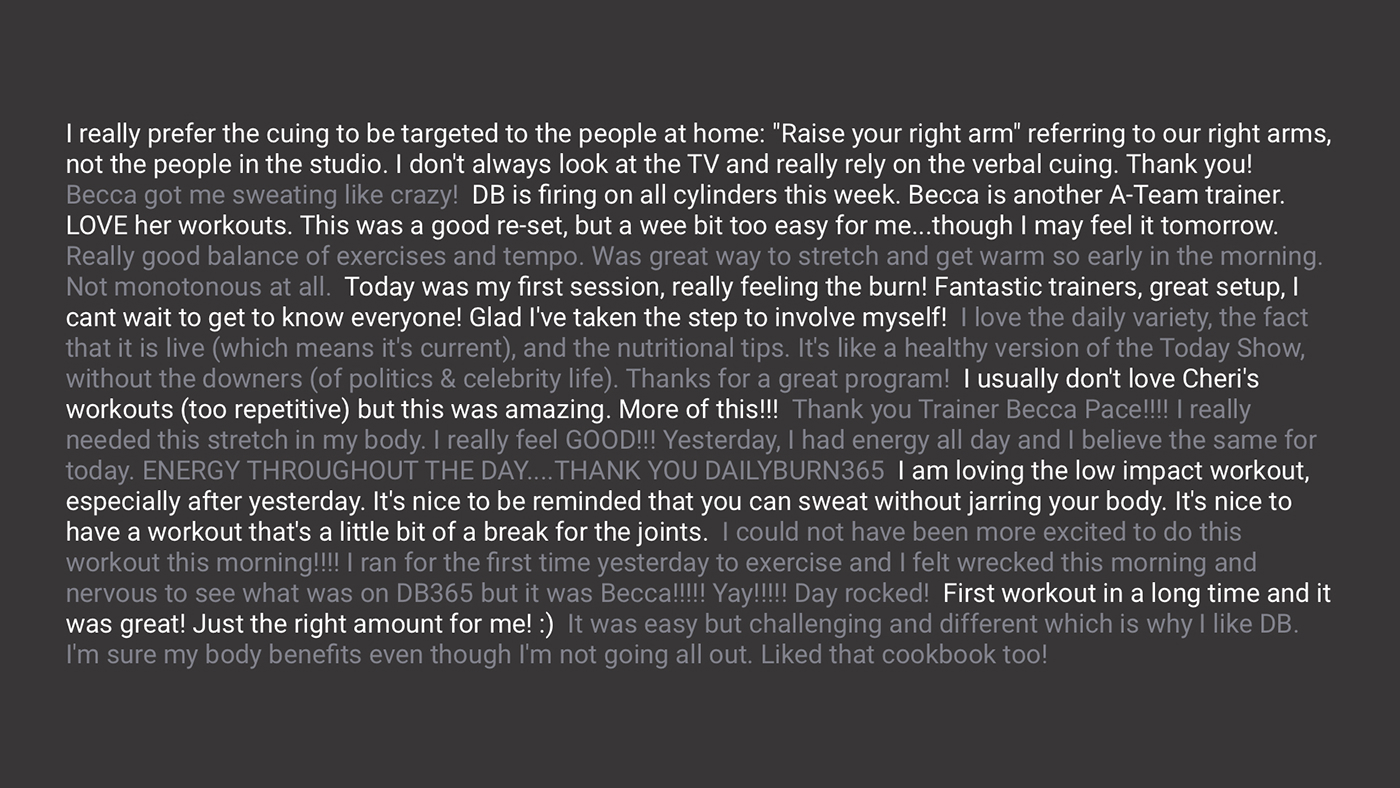Click 'Thank you Trainer Becca Pace!!!!' review

click(x=691, y=441)
